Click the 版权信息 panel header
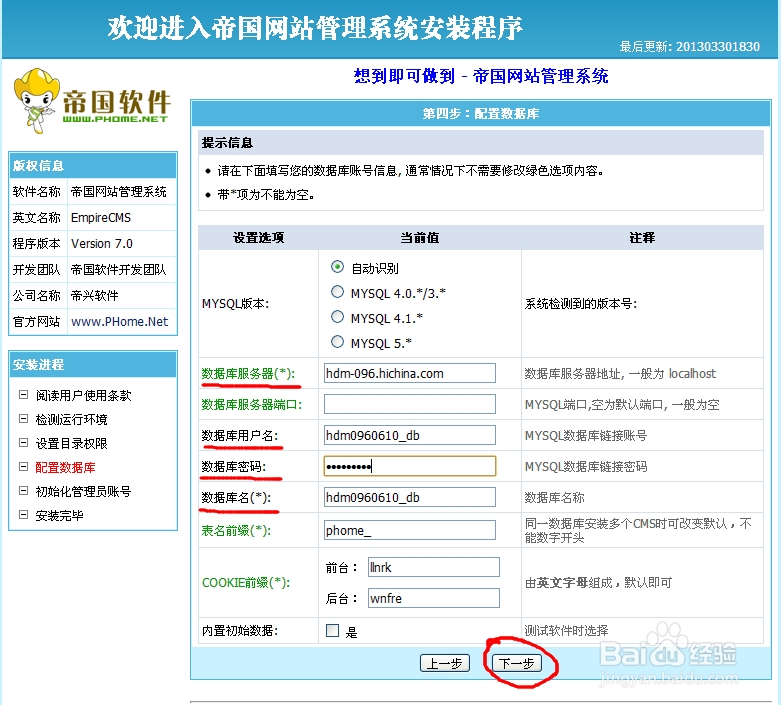Image resolution: width=781 pixels, height=705 pixels. [93, 165]
